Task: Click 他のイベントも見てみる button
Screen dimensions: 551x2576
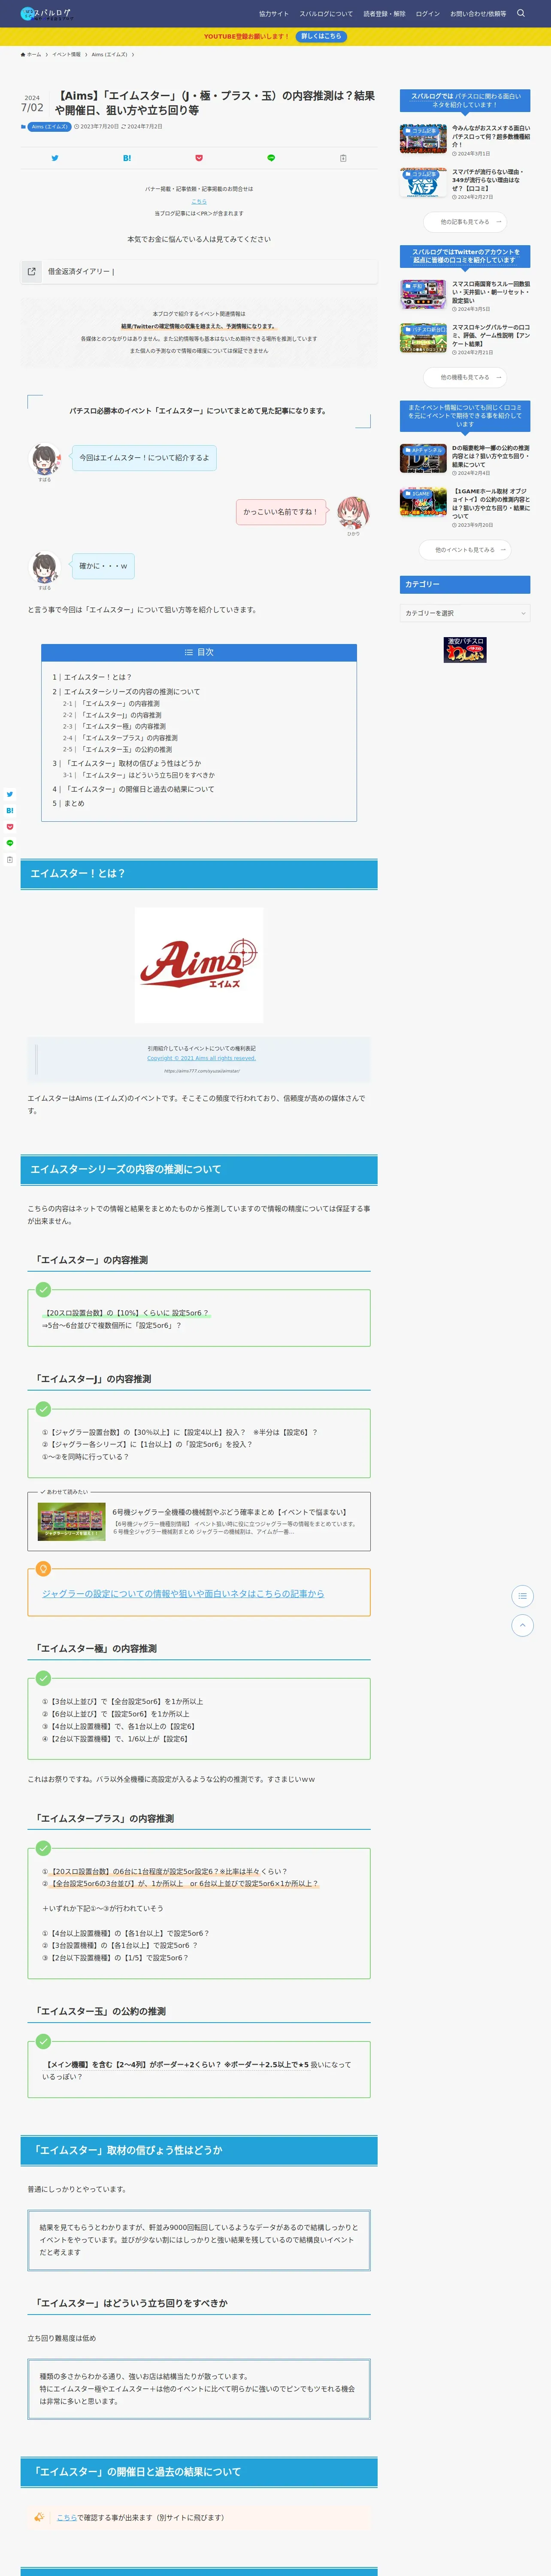Action: click(x=465, y=550)
